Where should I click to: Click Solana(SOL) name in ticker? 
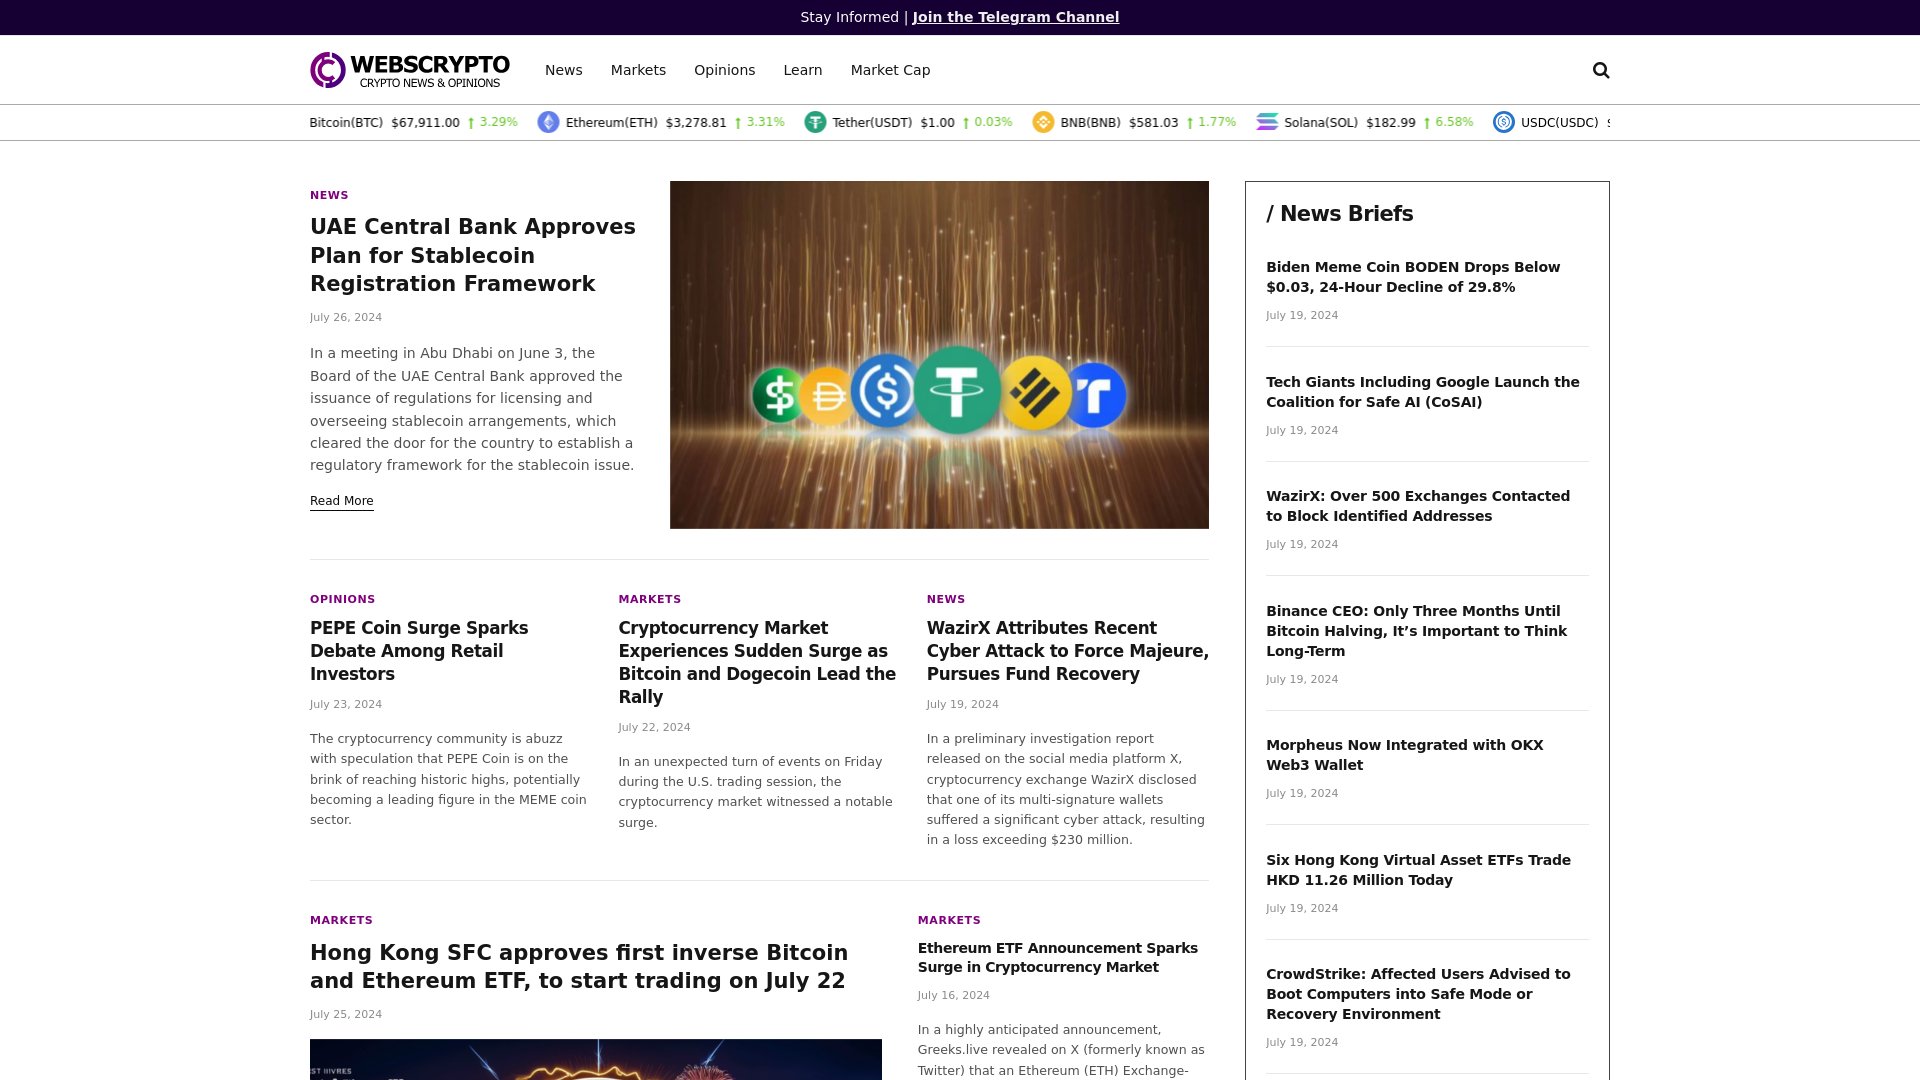pyautogui.click(x=1321, y=123)
